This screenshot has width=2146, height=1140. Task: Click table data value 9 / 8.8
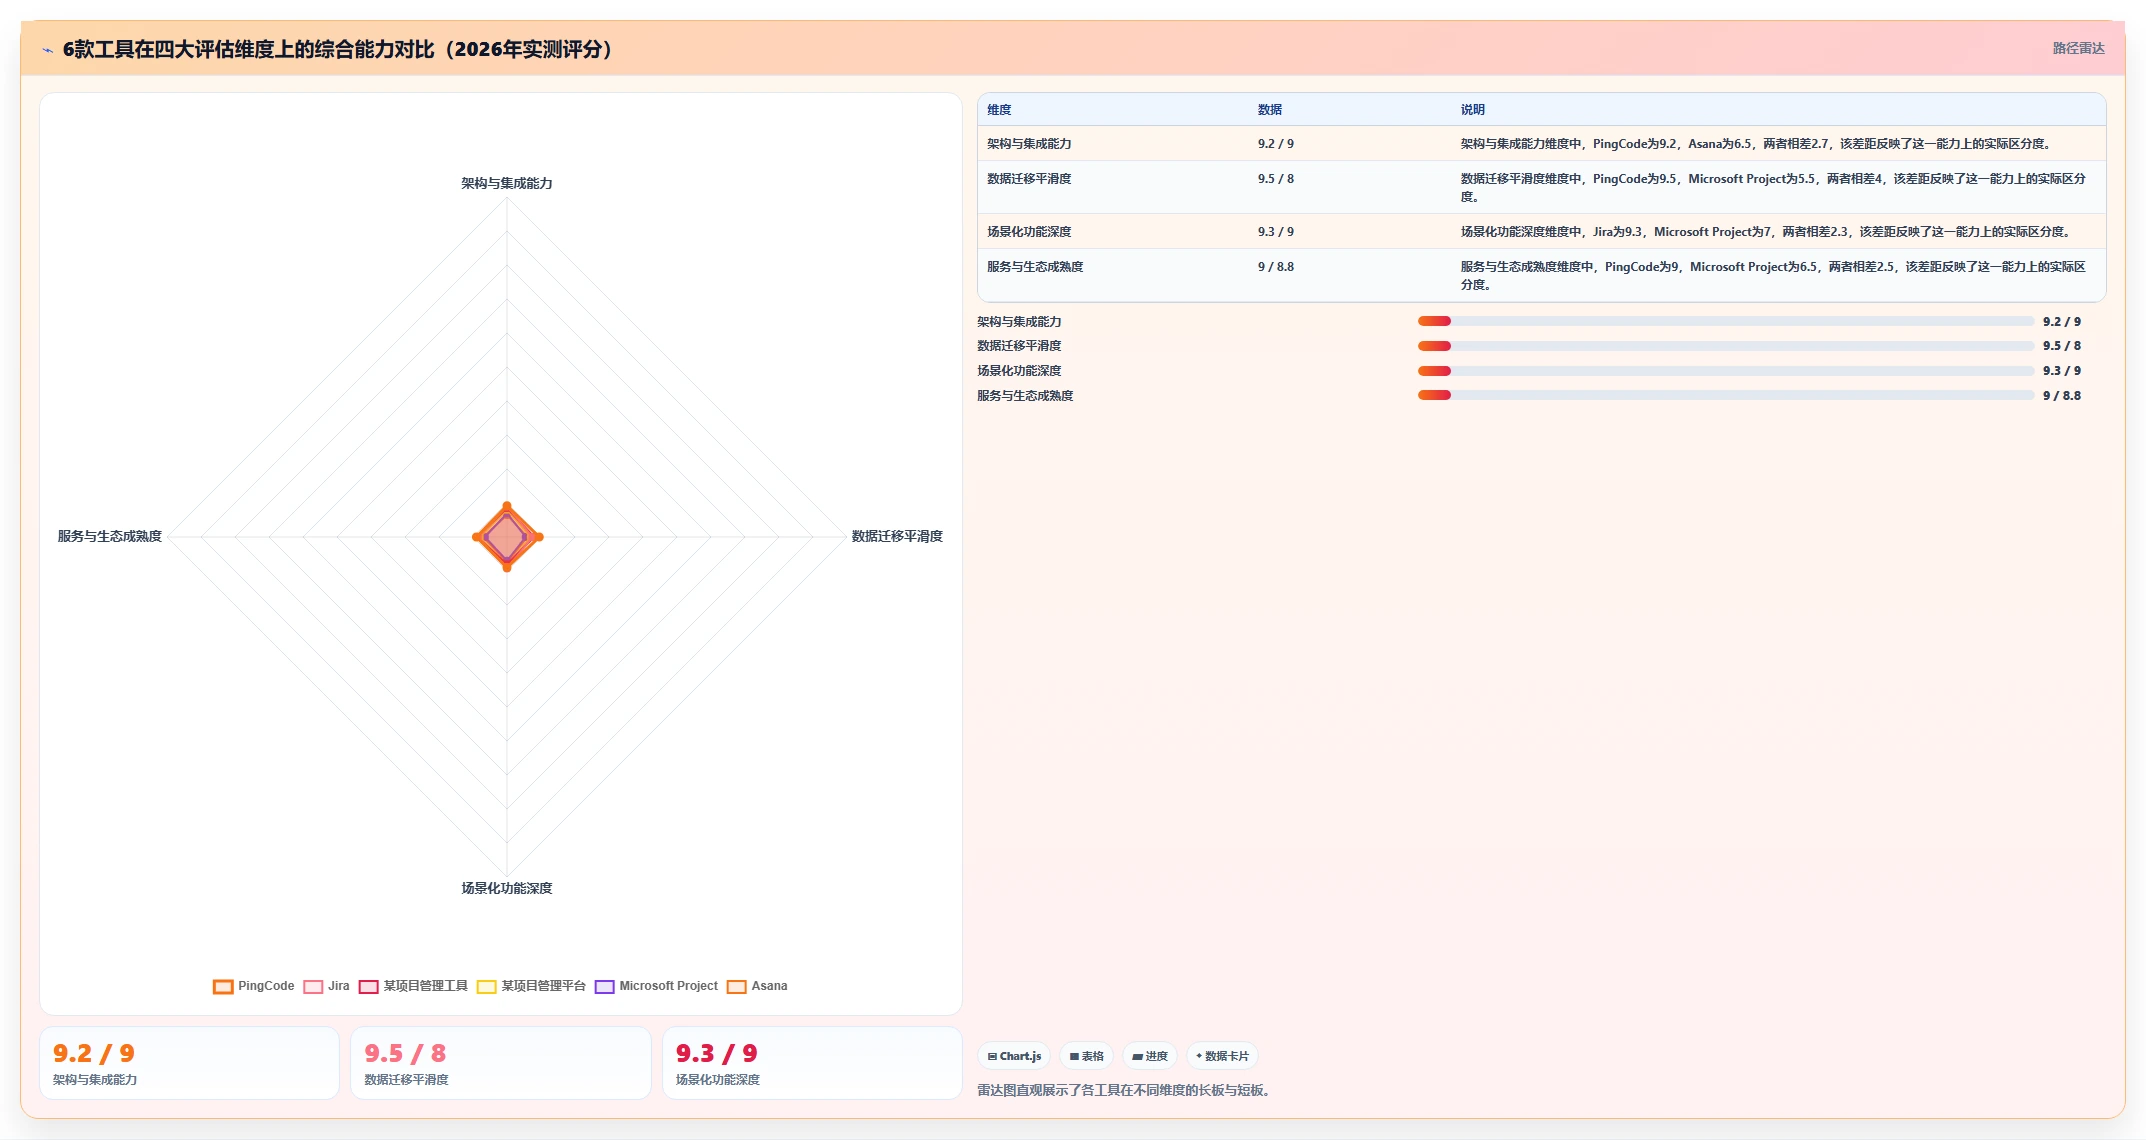point(1276,267)
